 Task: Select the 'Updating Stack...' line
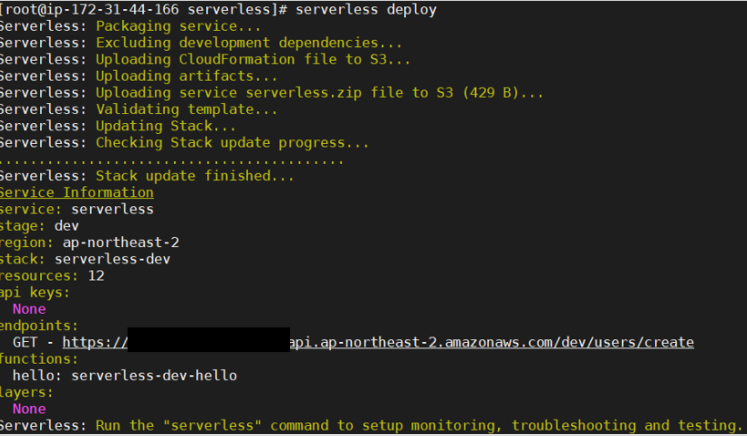[x=118, y=126]
